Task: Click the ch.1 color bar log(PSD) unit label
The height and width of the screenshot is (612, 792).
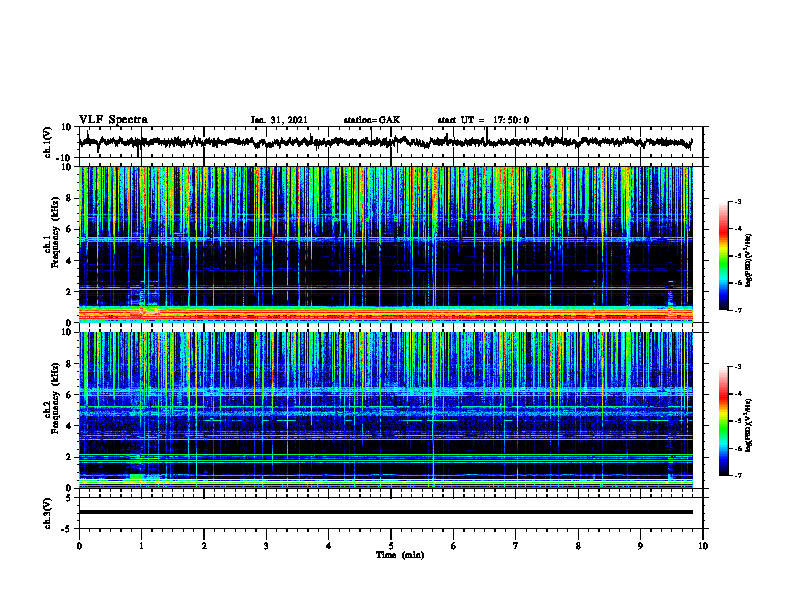Action: click(x=749, y=260)
